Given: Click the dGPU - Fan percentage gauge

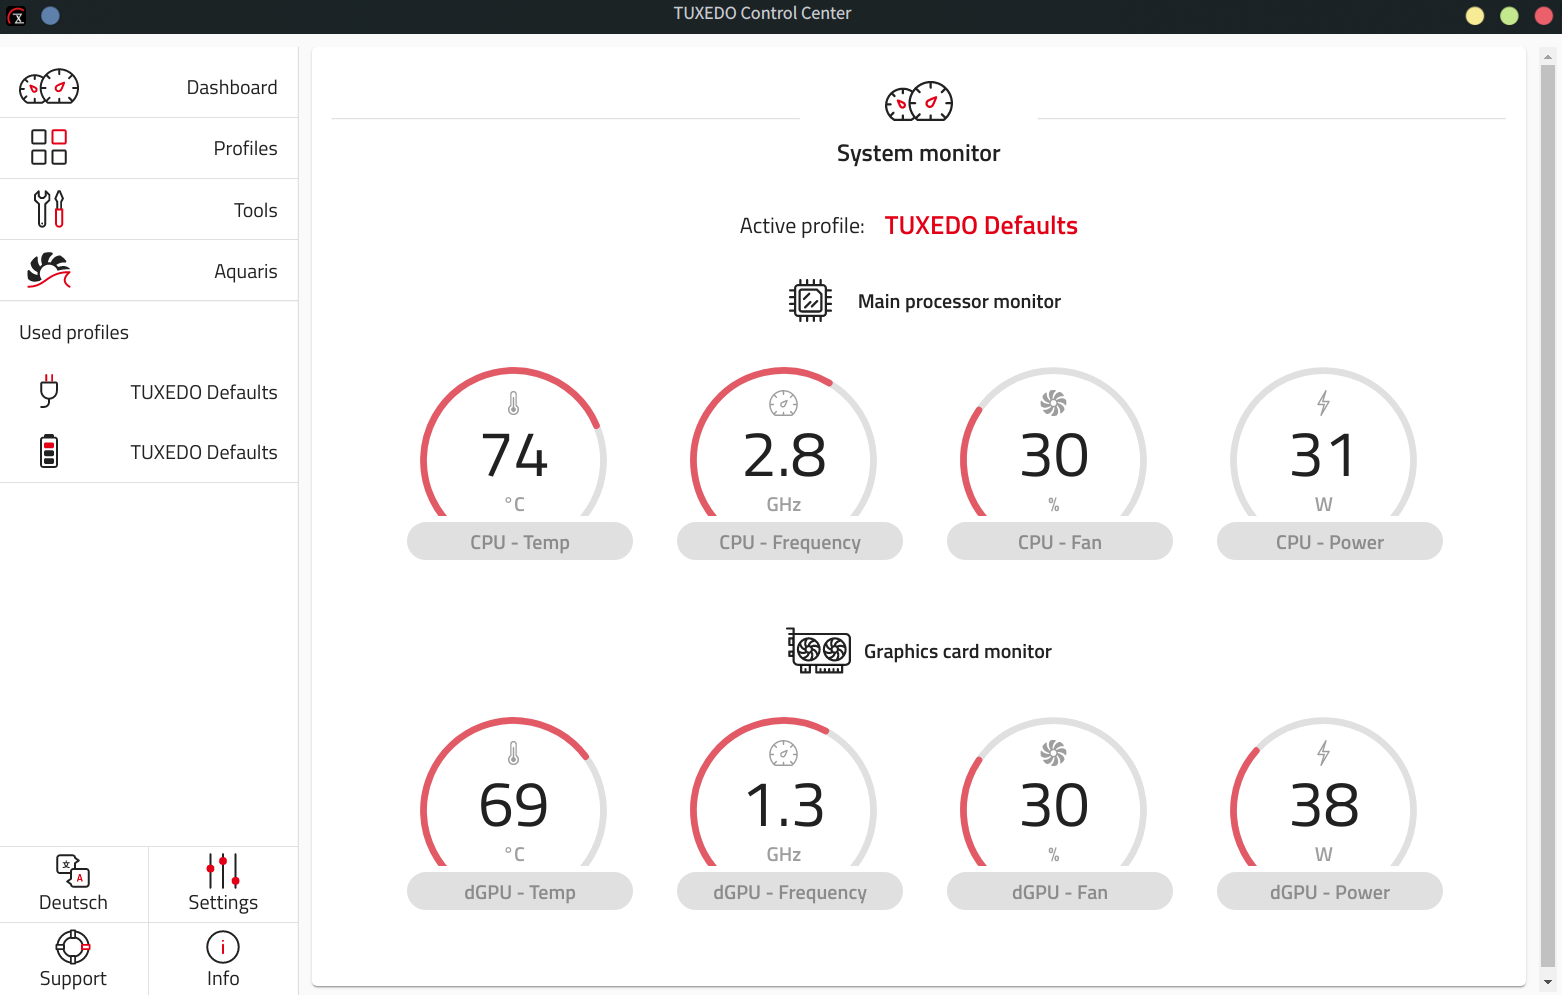Looking at the screenshot, I should click(x=1054, y=800).
